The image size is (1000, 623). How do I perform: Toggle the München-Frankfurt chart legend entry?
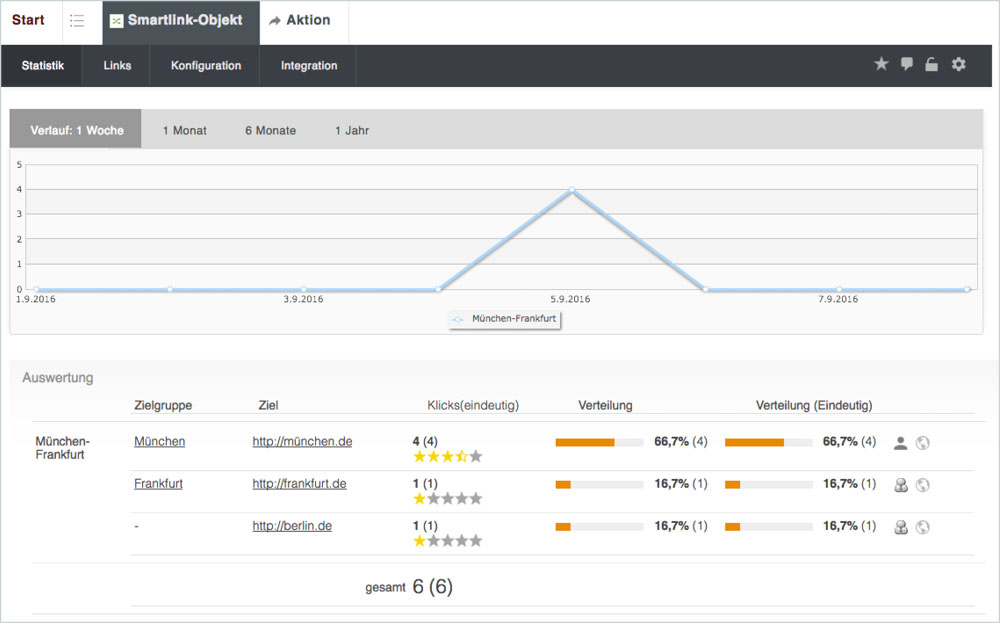pyautogui.click(x=505, y=318)
